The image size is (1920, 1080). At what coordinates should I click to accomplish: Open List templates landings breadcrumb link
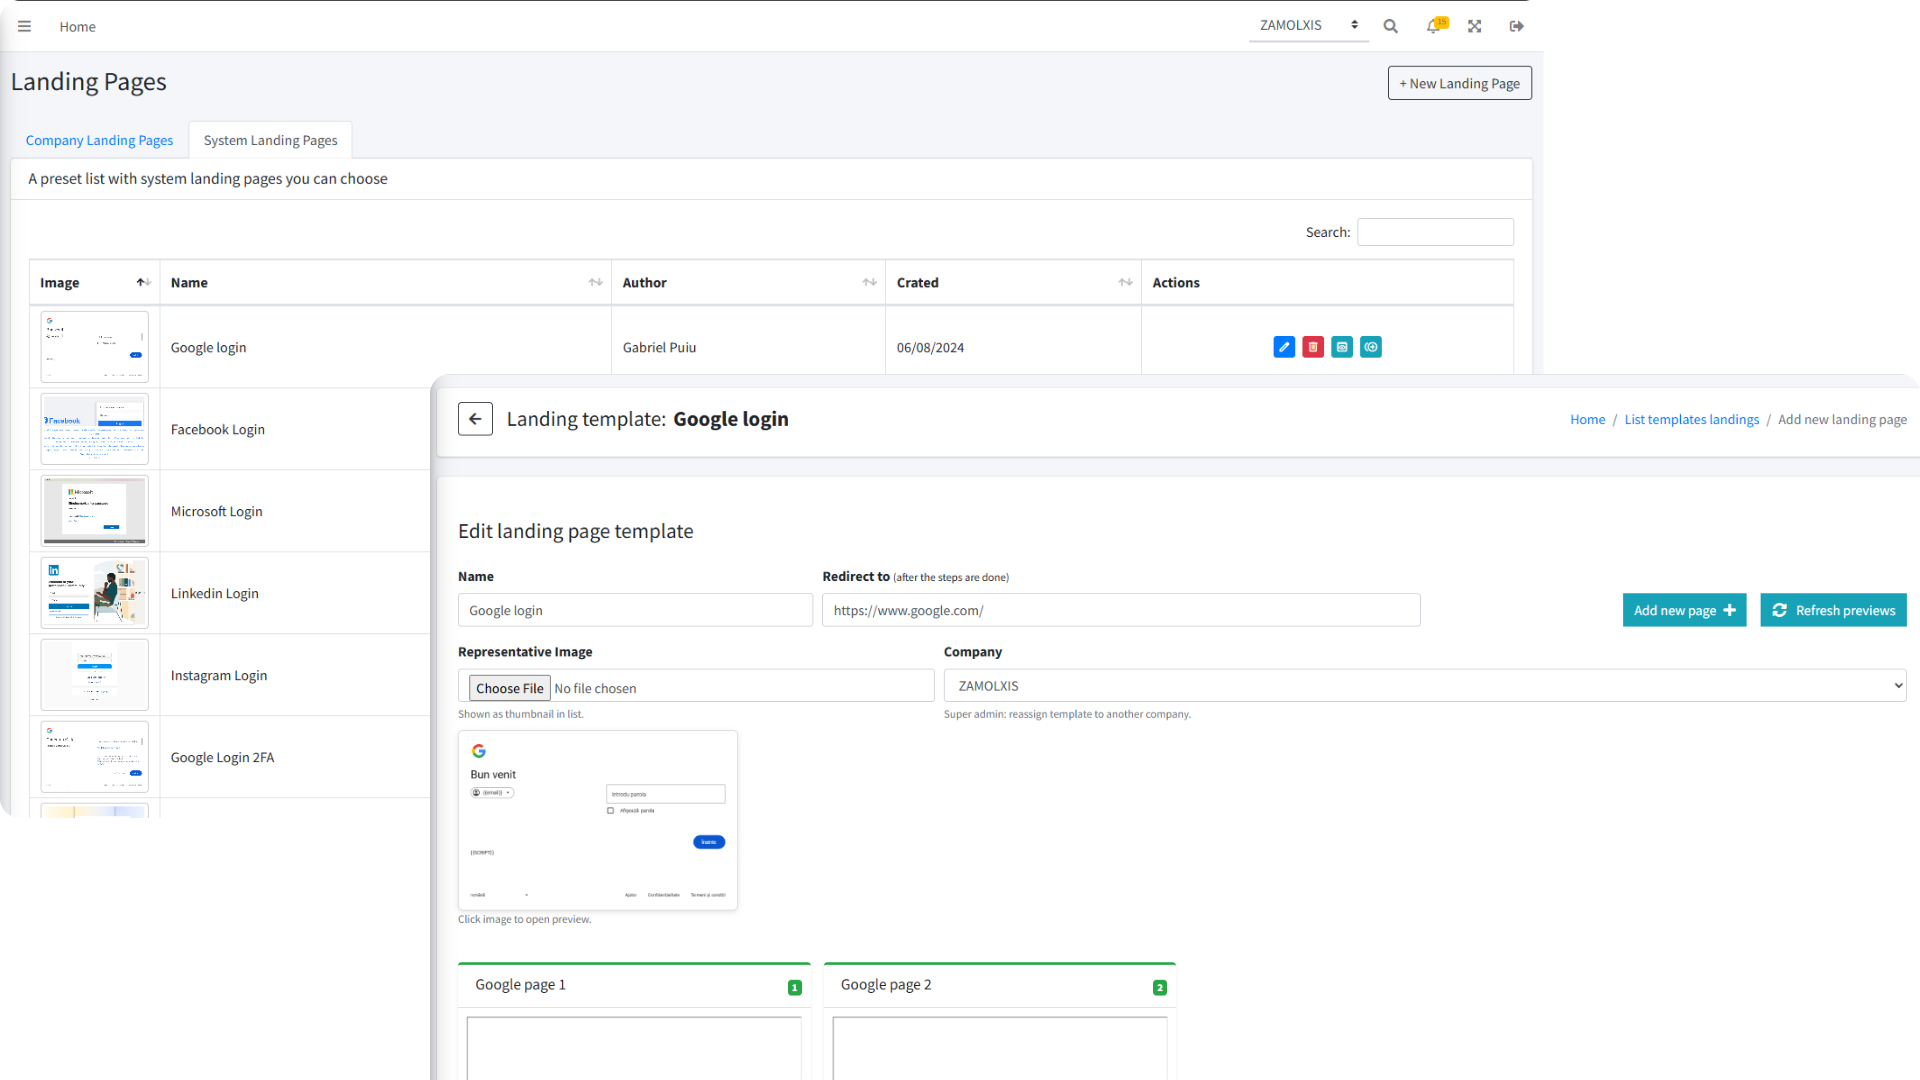click(x=1691, y=420)
